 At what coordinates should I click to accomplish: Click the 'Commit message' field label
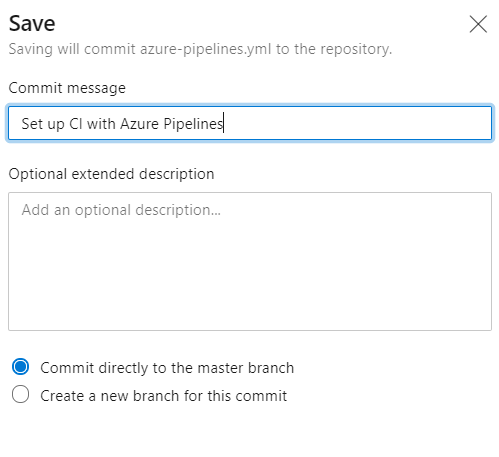67,88
